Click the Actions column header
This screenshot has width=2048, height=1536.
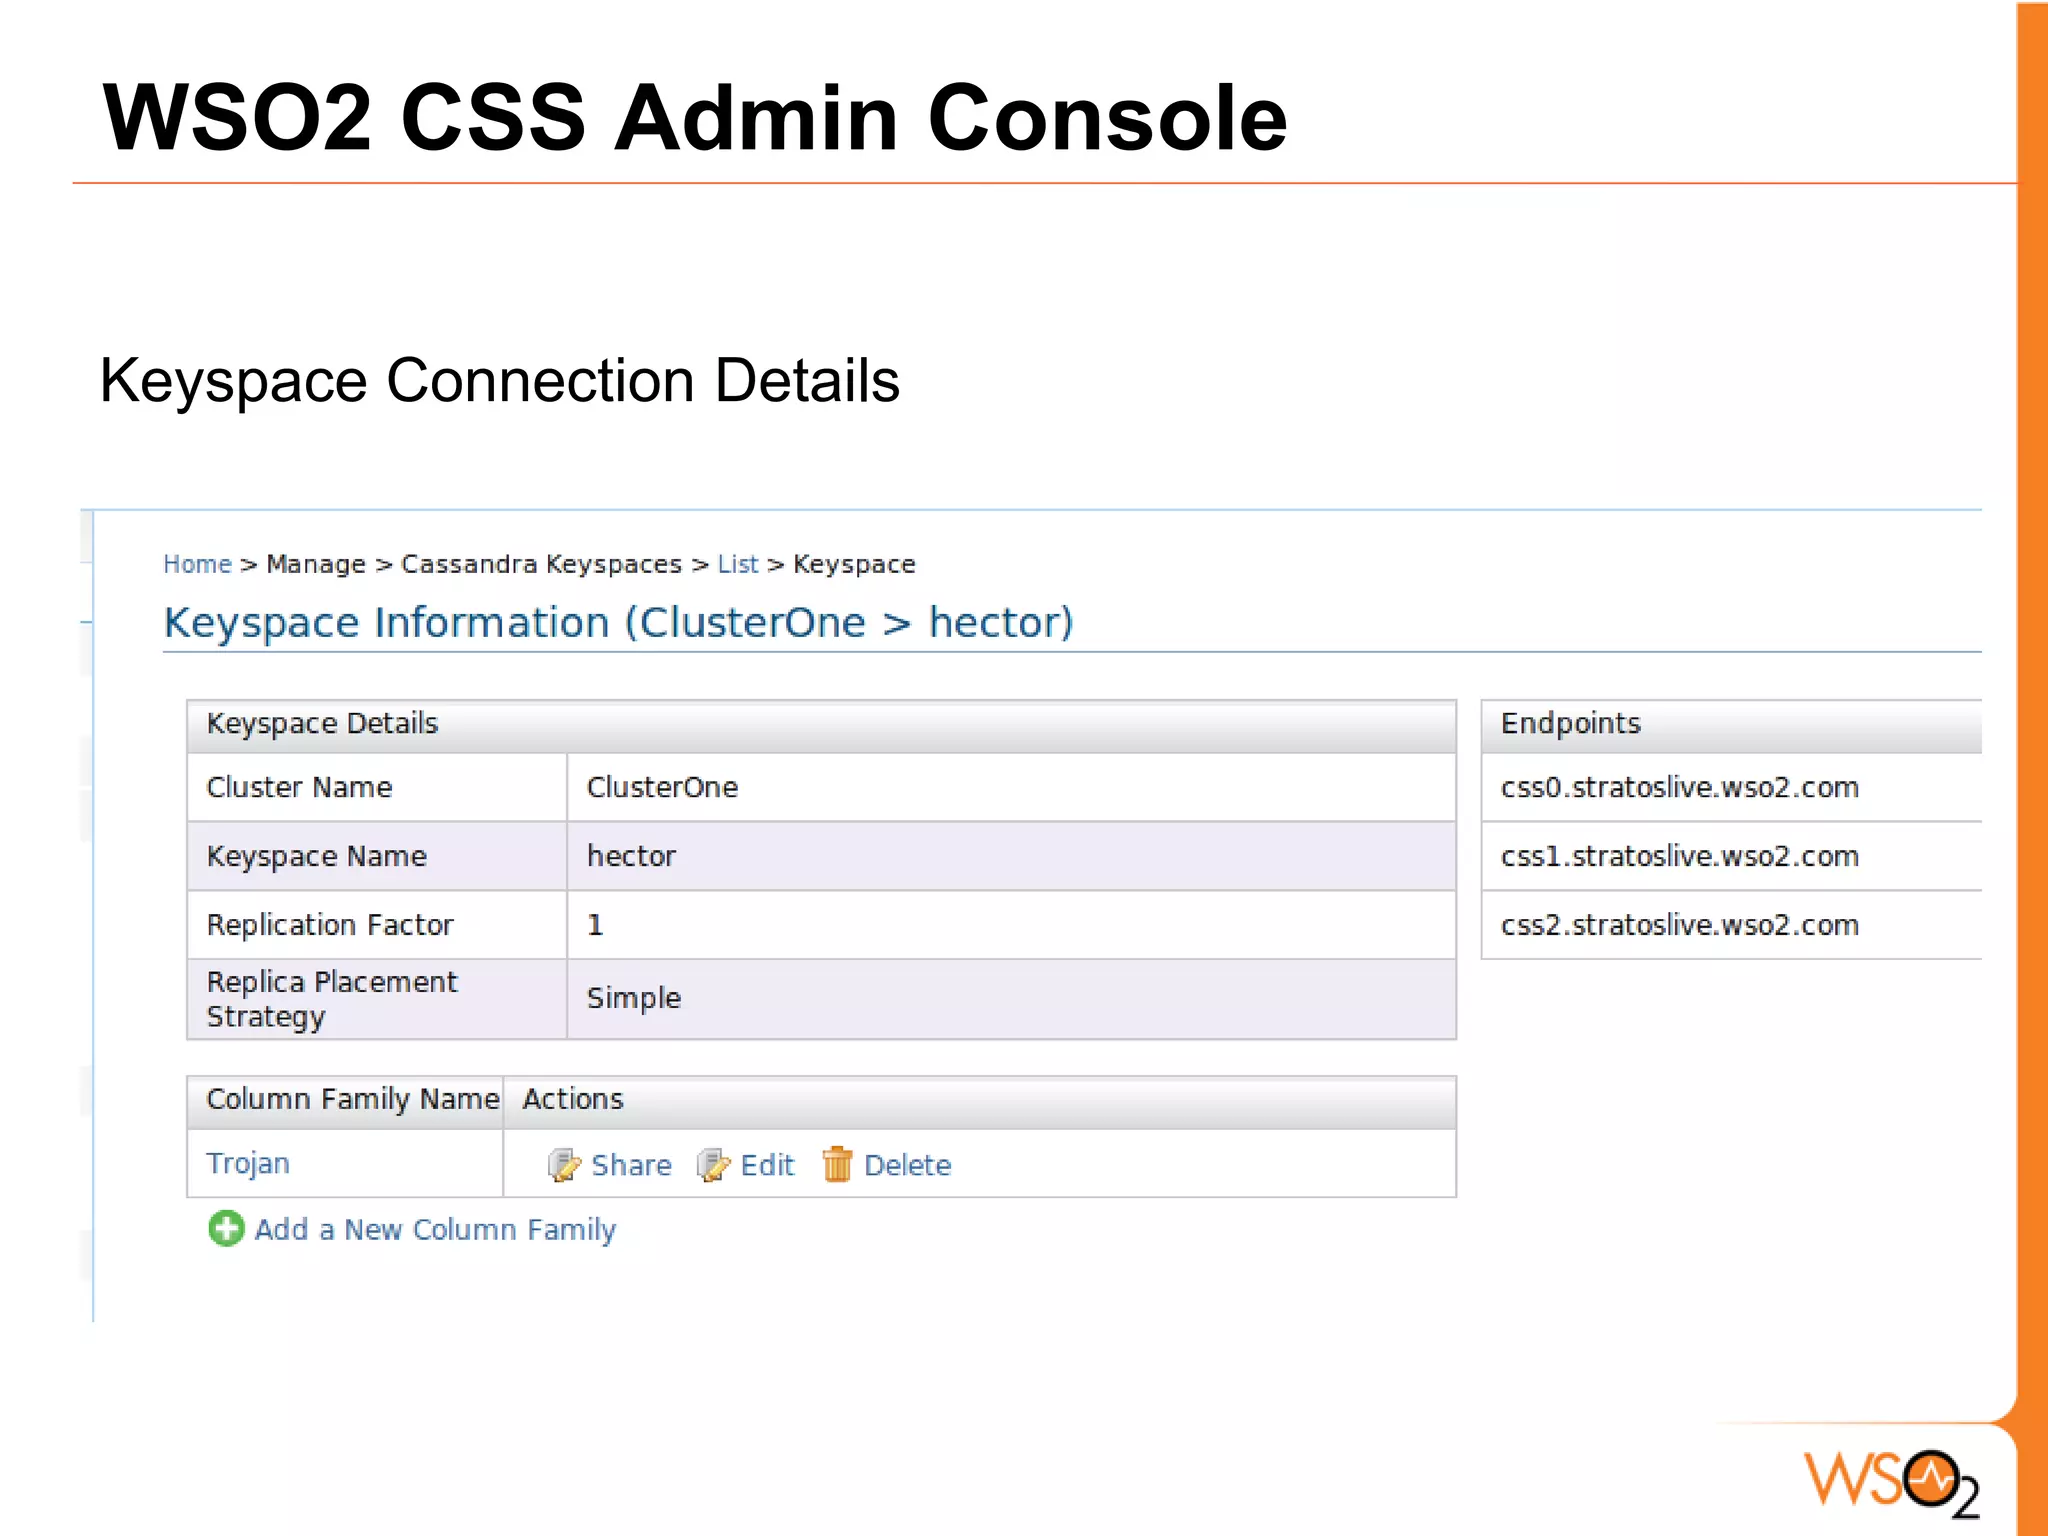[573, 1099]
